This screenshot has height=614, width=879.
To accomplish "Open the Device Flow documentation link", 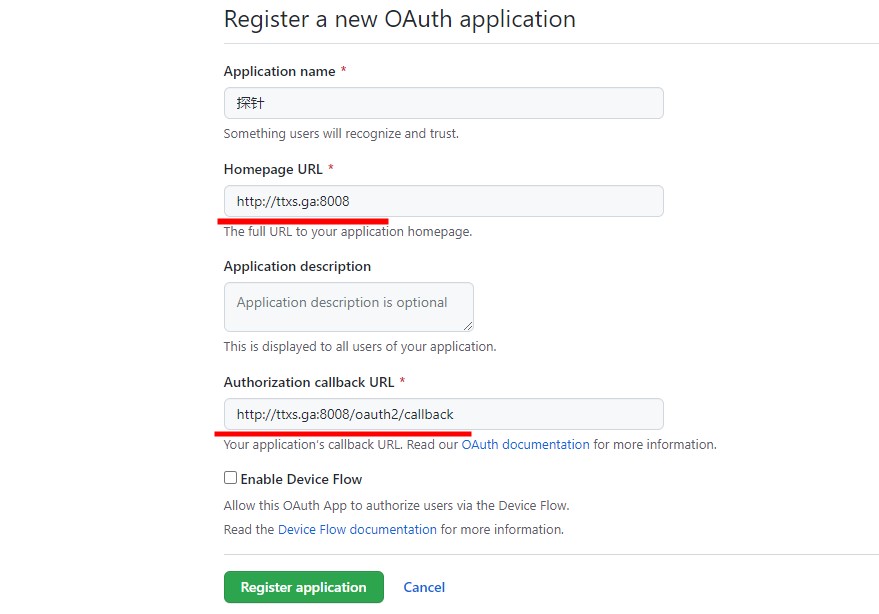I will coord(357,529).
